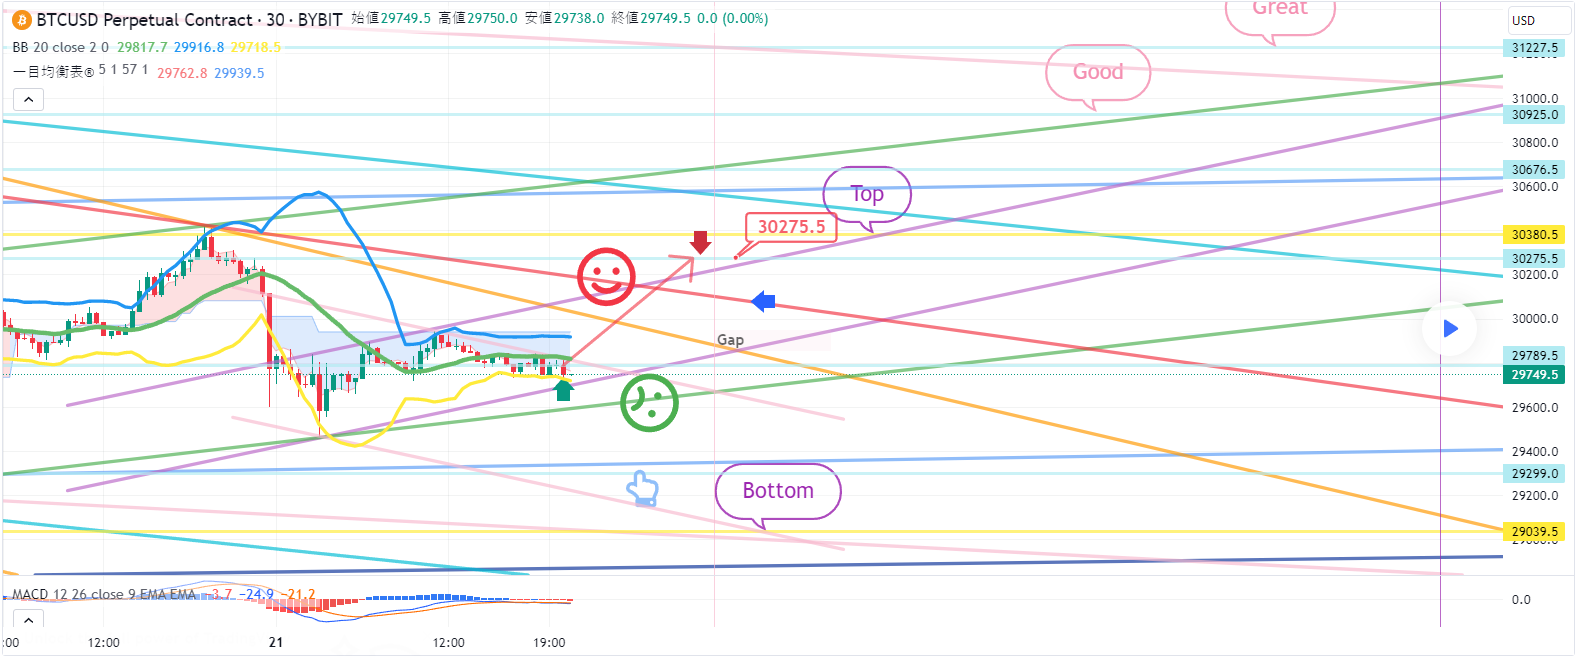Viewport: 1575px width, 656px height.
Task: Open the USD currency selector
Action: coord(1536,20)
